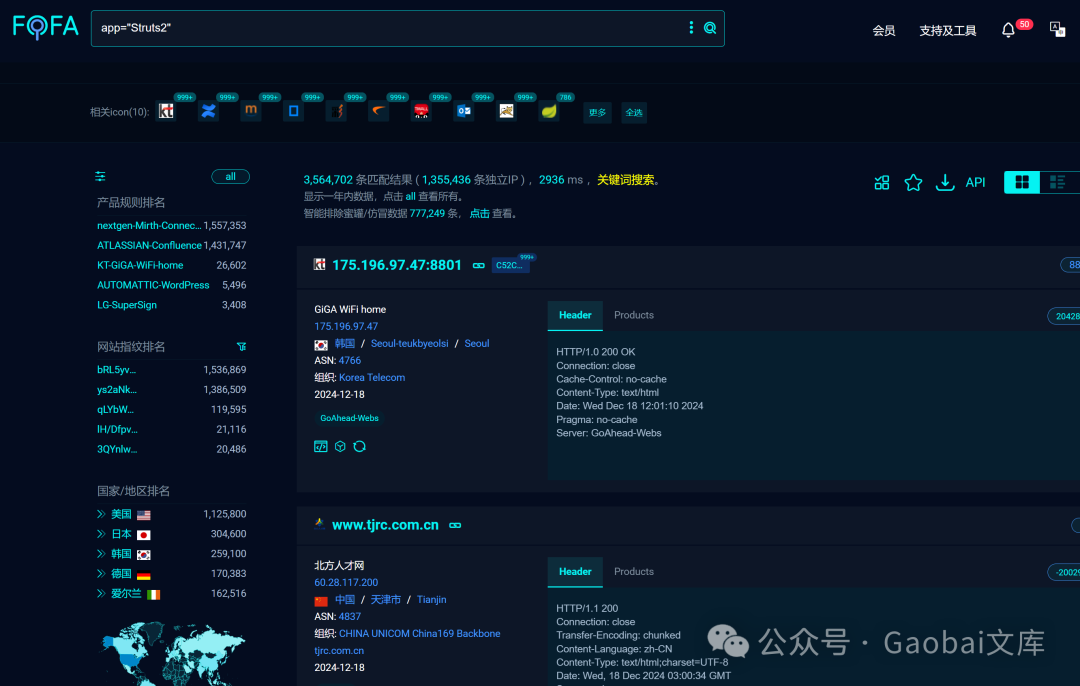
Task: Open the three-dot options in search box
Action: tap(691, 28)
